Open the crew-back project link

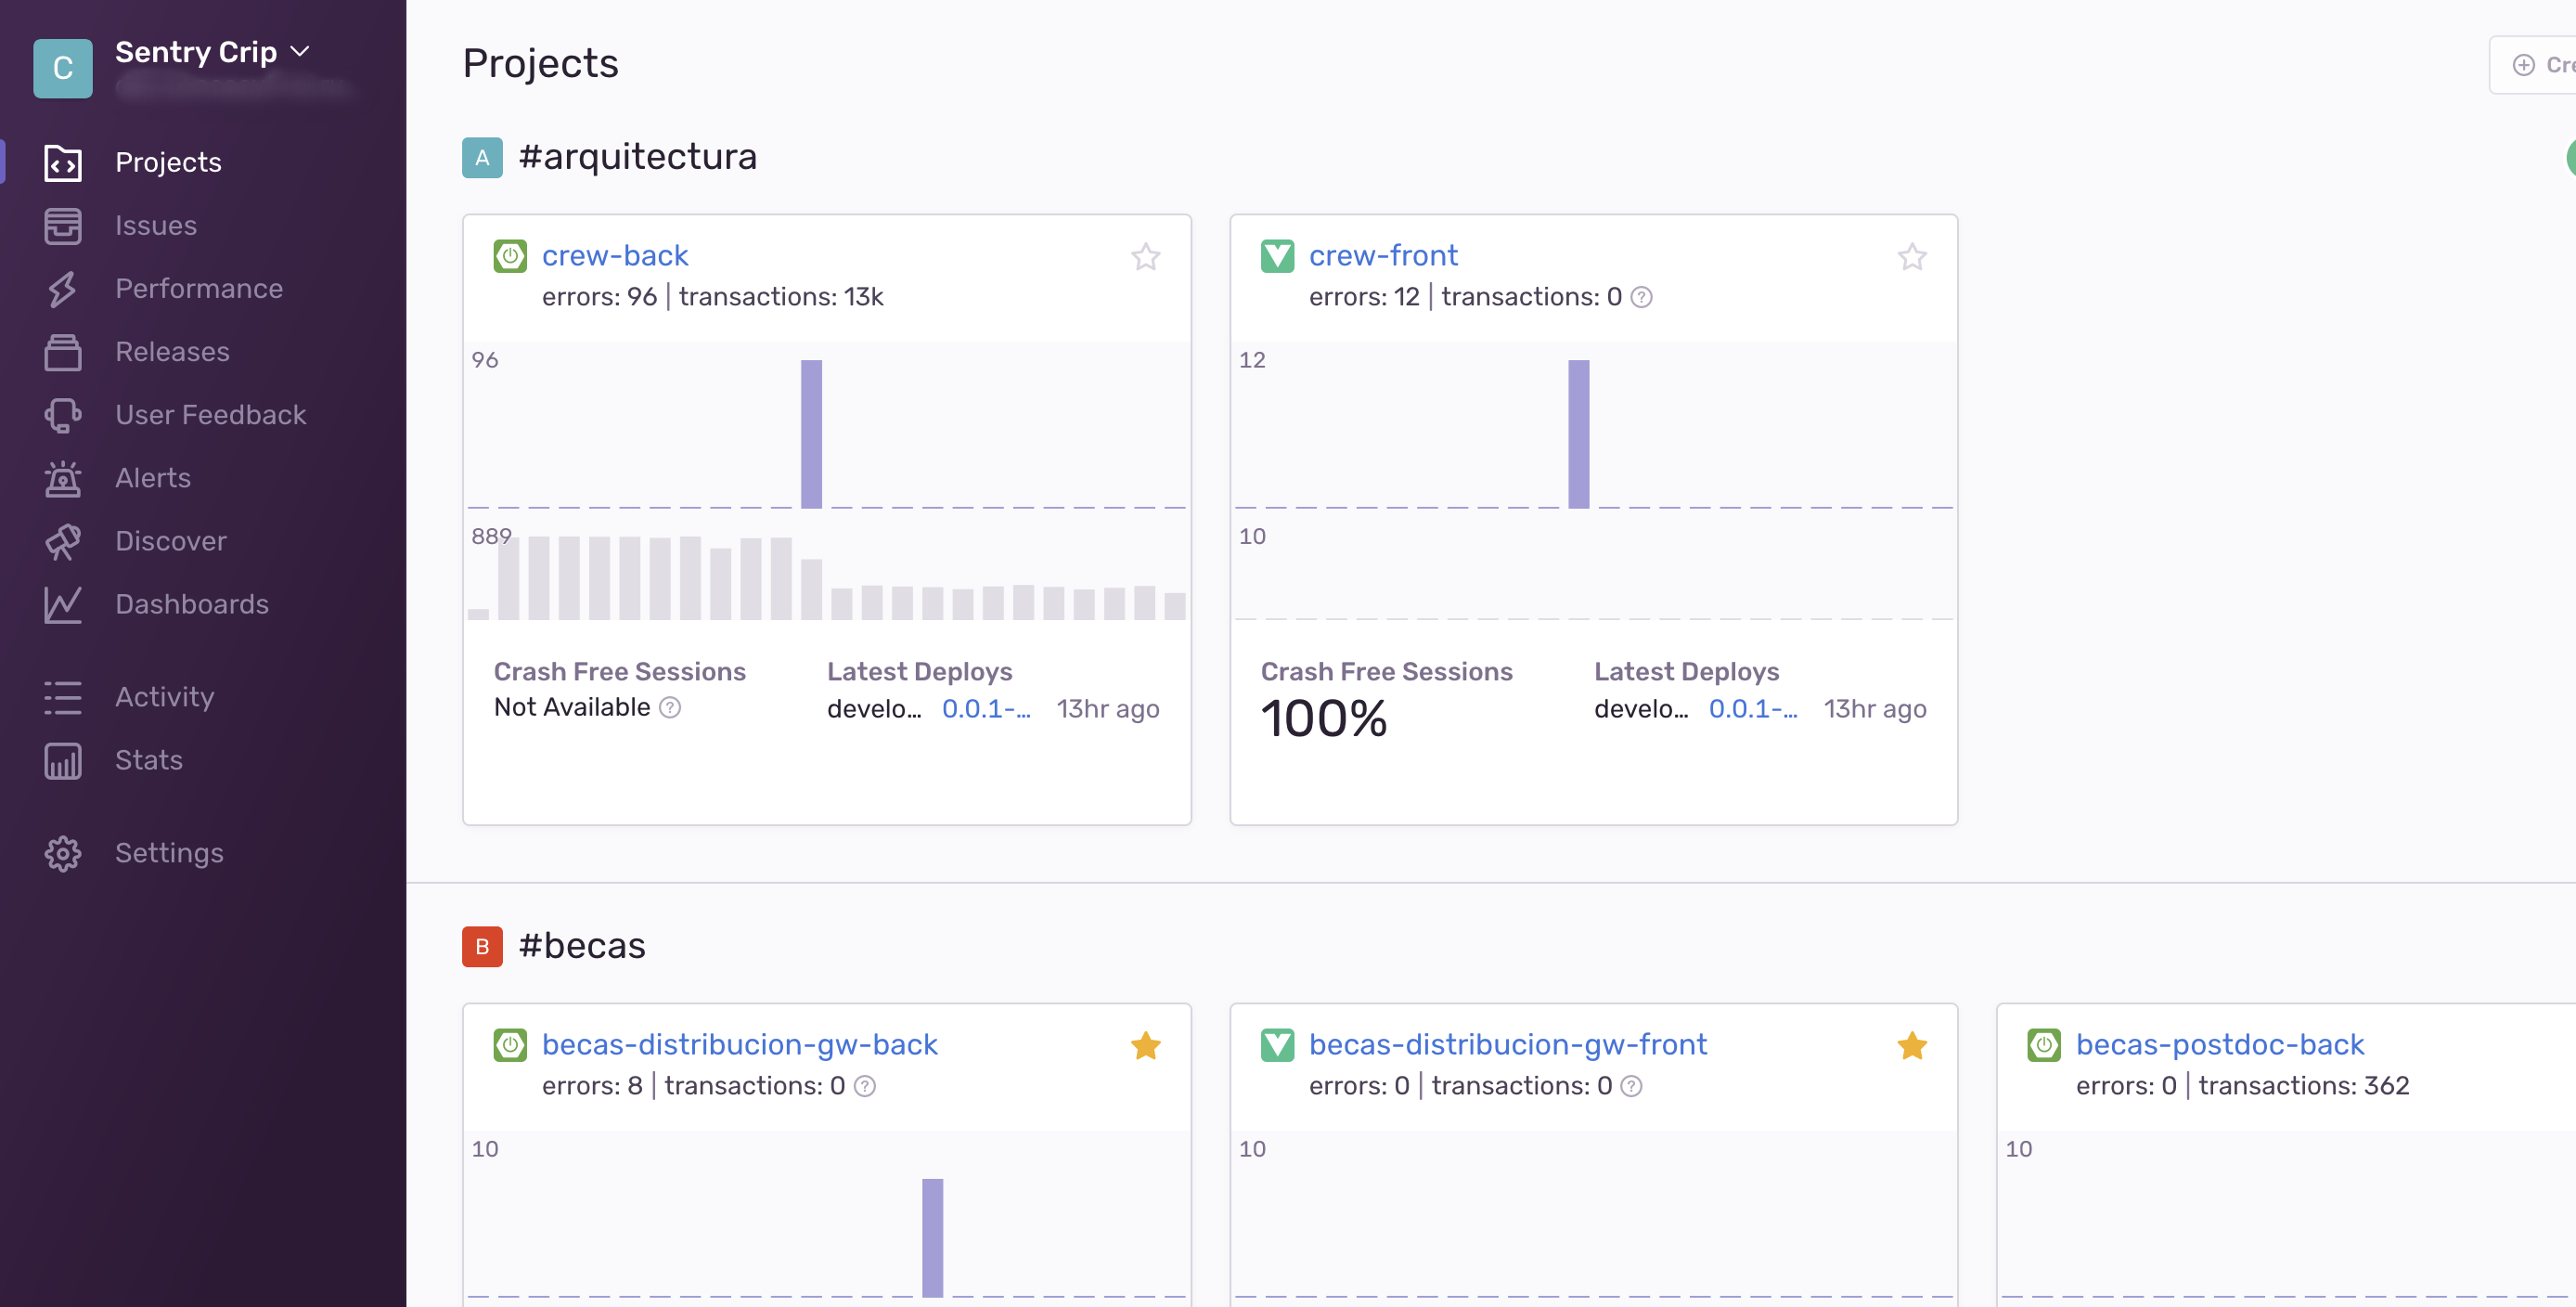pyautogui.click(x=614, y=255)
